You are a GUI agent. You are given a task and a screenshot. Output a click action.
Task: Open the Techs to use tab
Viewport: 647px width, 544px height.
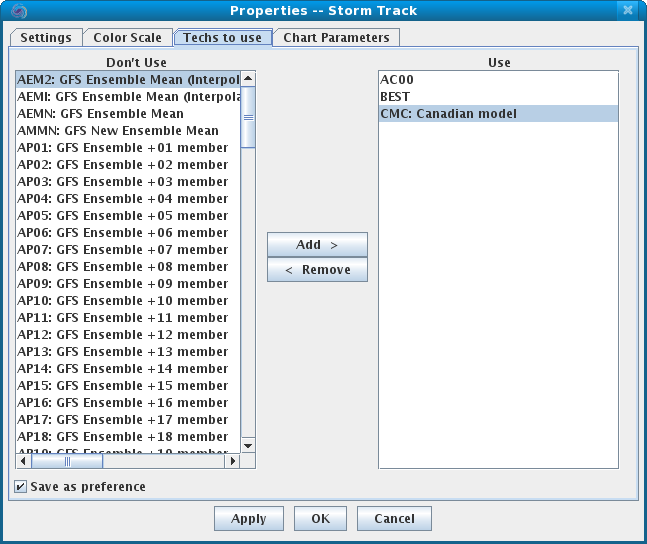(x=223, y=38)
